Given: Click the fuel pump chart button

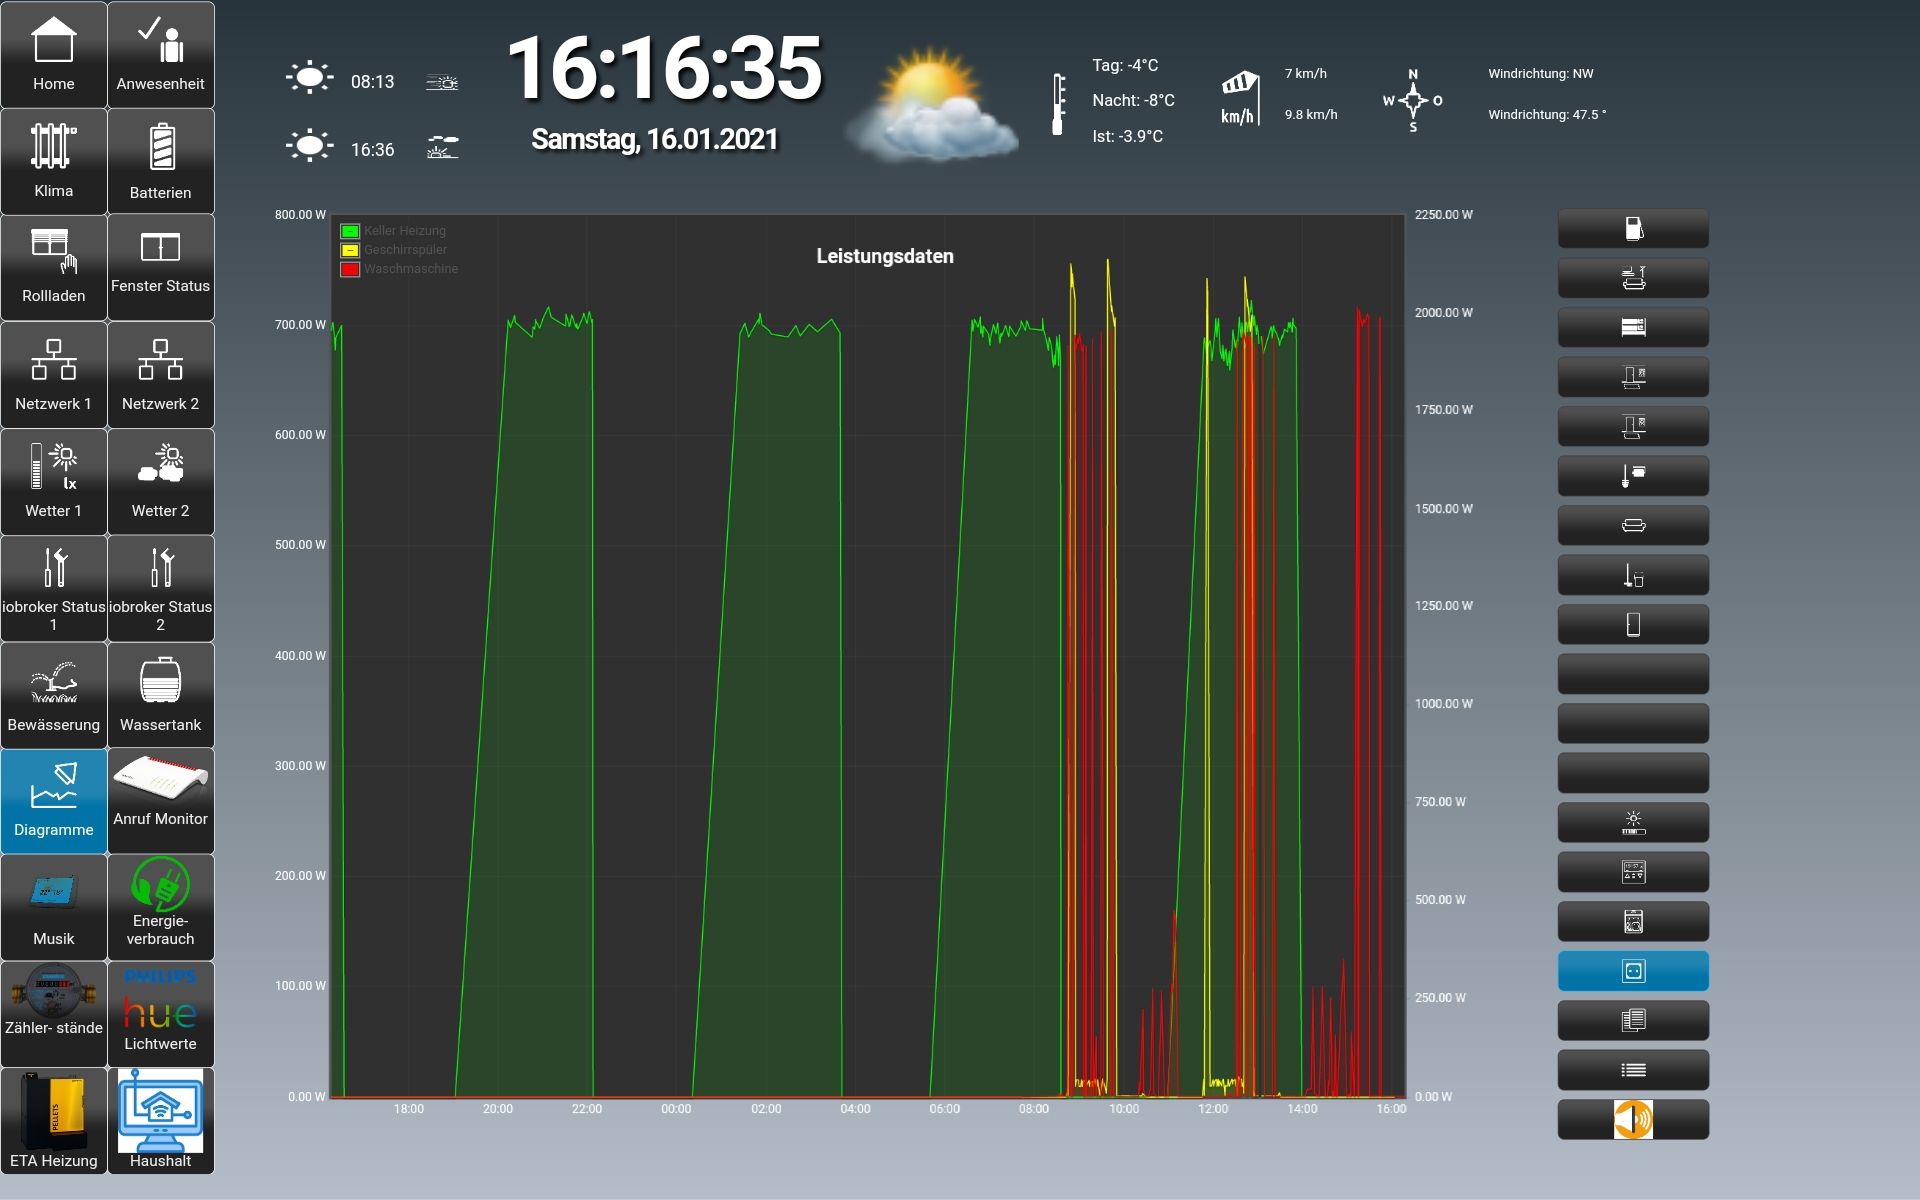Looking at the screenshot, I should pyautogui.click(x=1632, y=229).
